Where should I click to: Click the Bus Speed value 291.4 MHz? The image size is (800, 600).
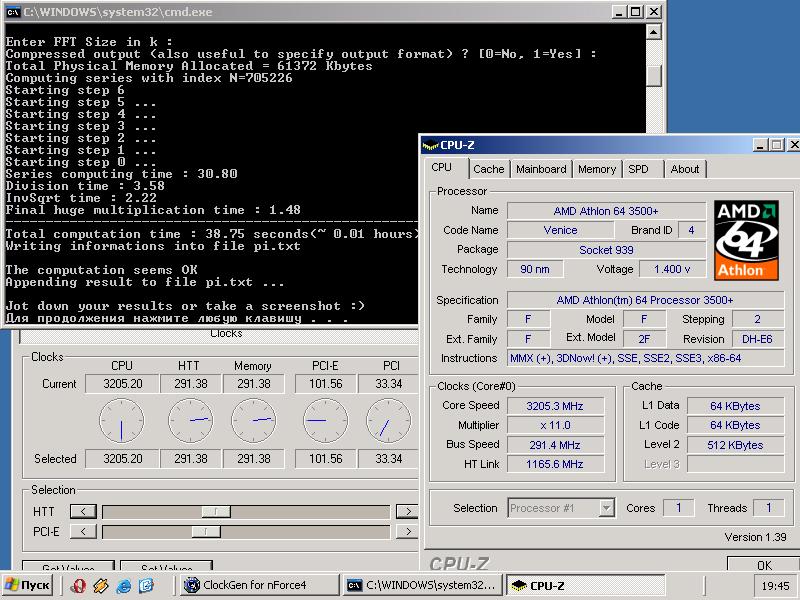(555, 445)
